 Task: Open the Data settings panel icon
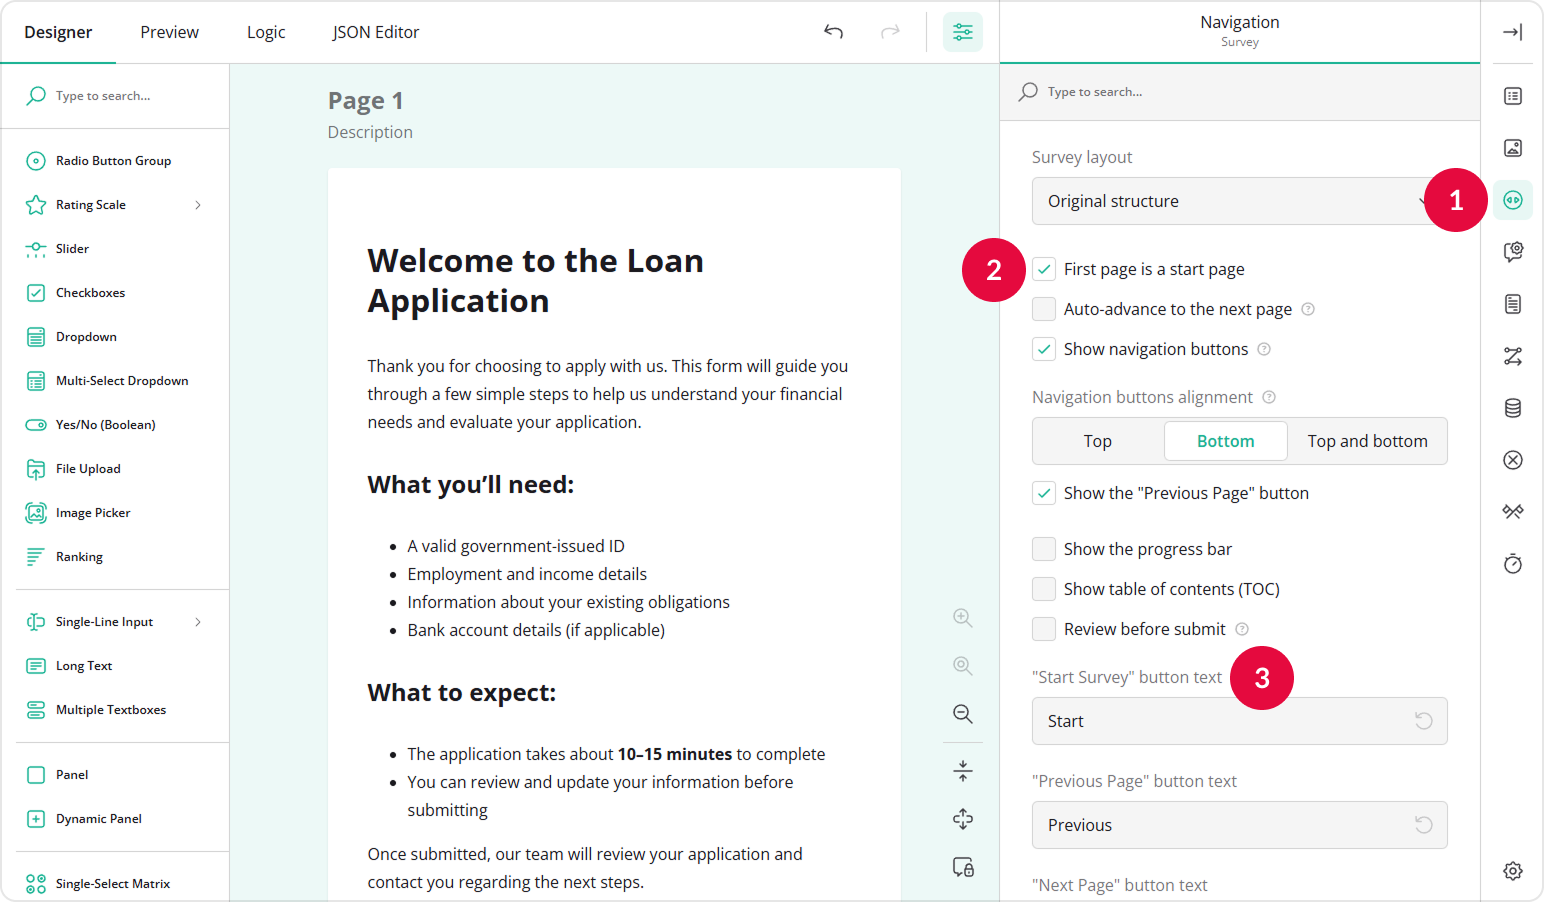[x=1512, y=408]
